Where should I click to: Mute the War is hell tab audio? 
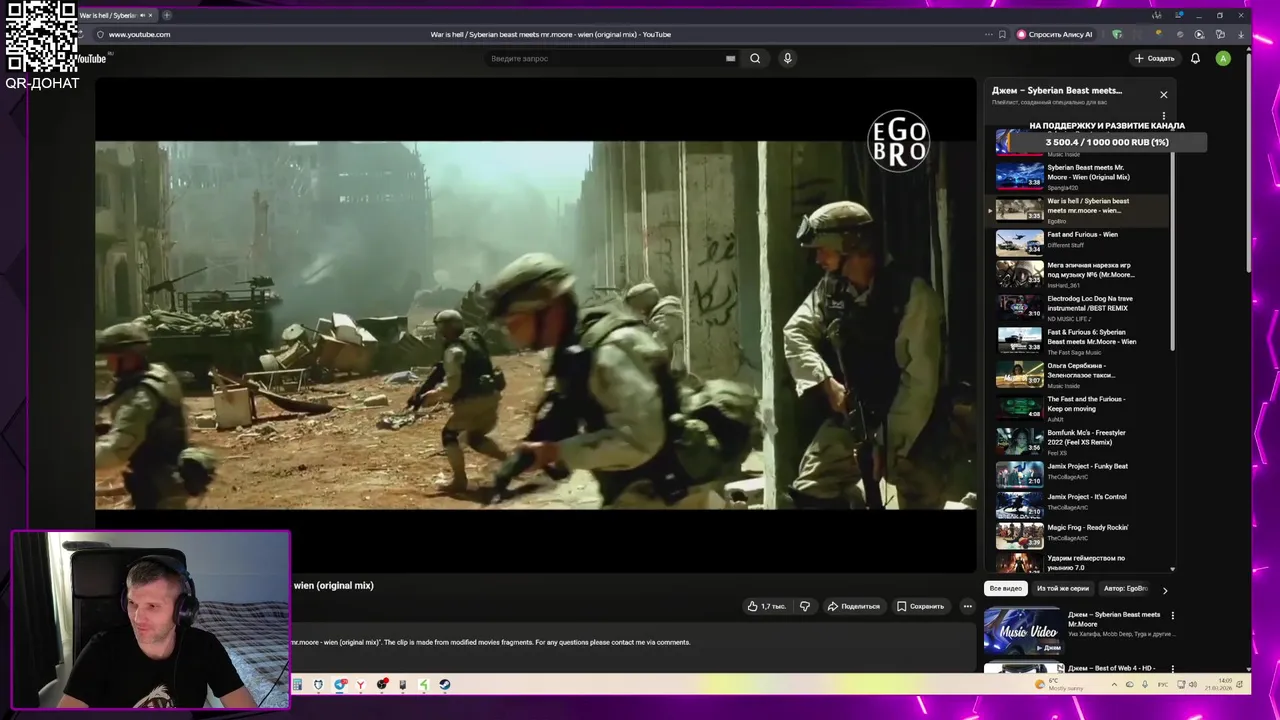142,15
